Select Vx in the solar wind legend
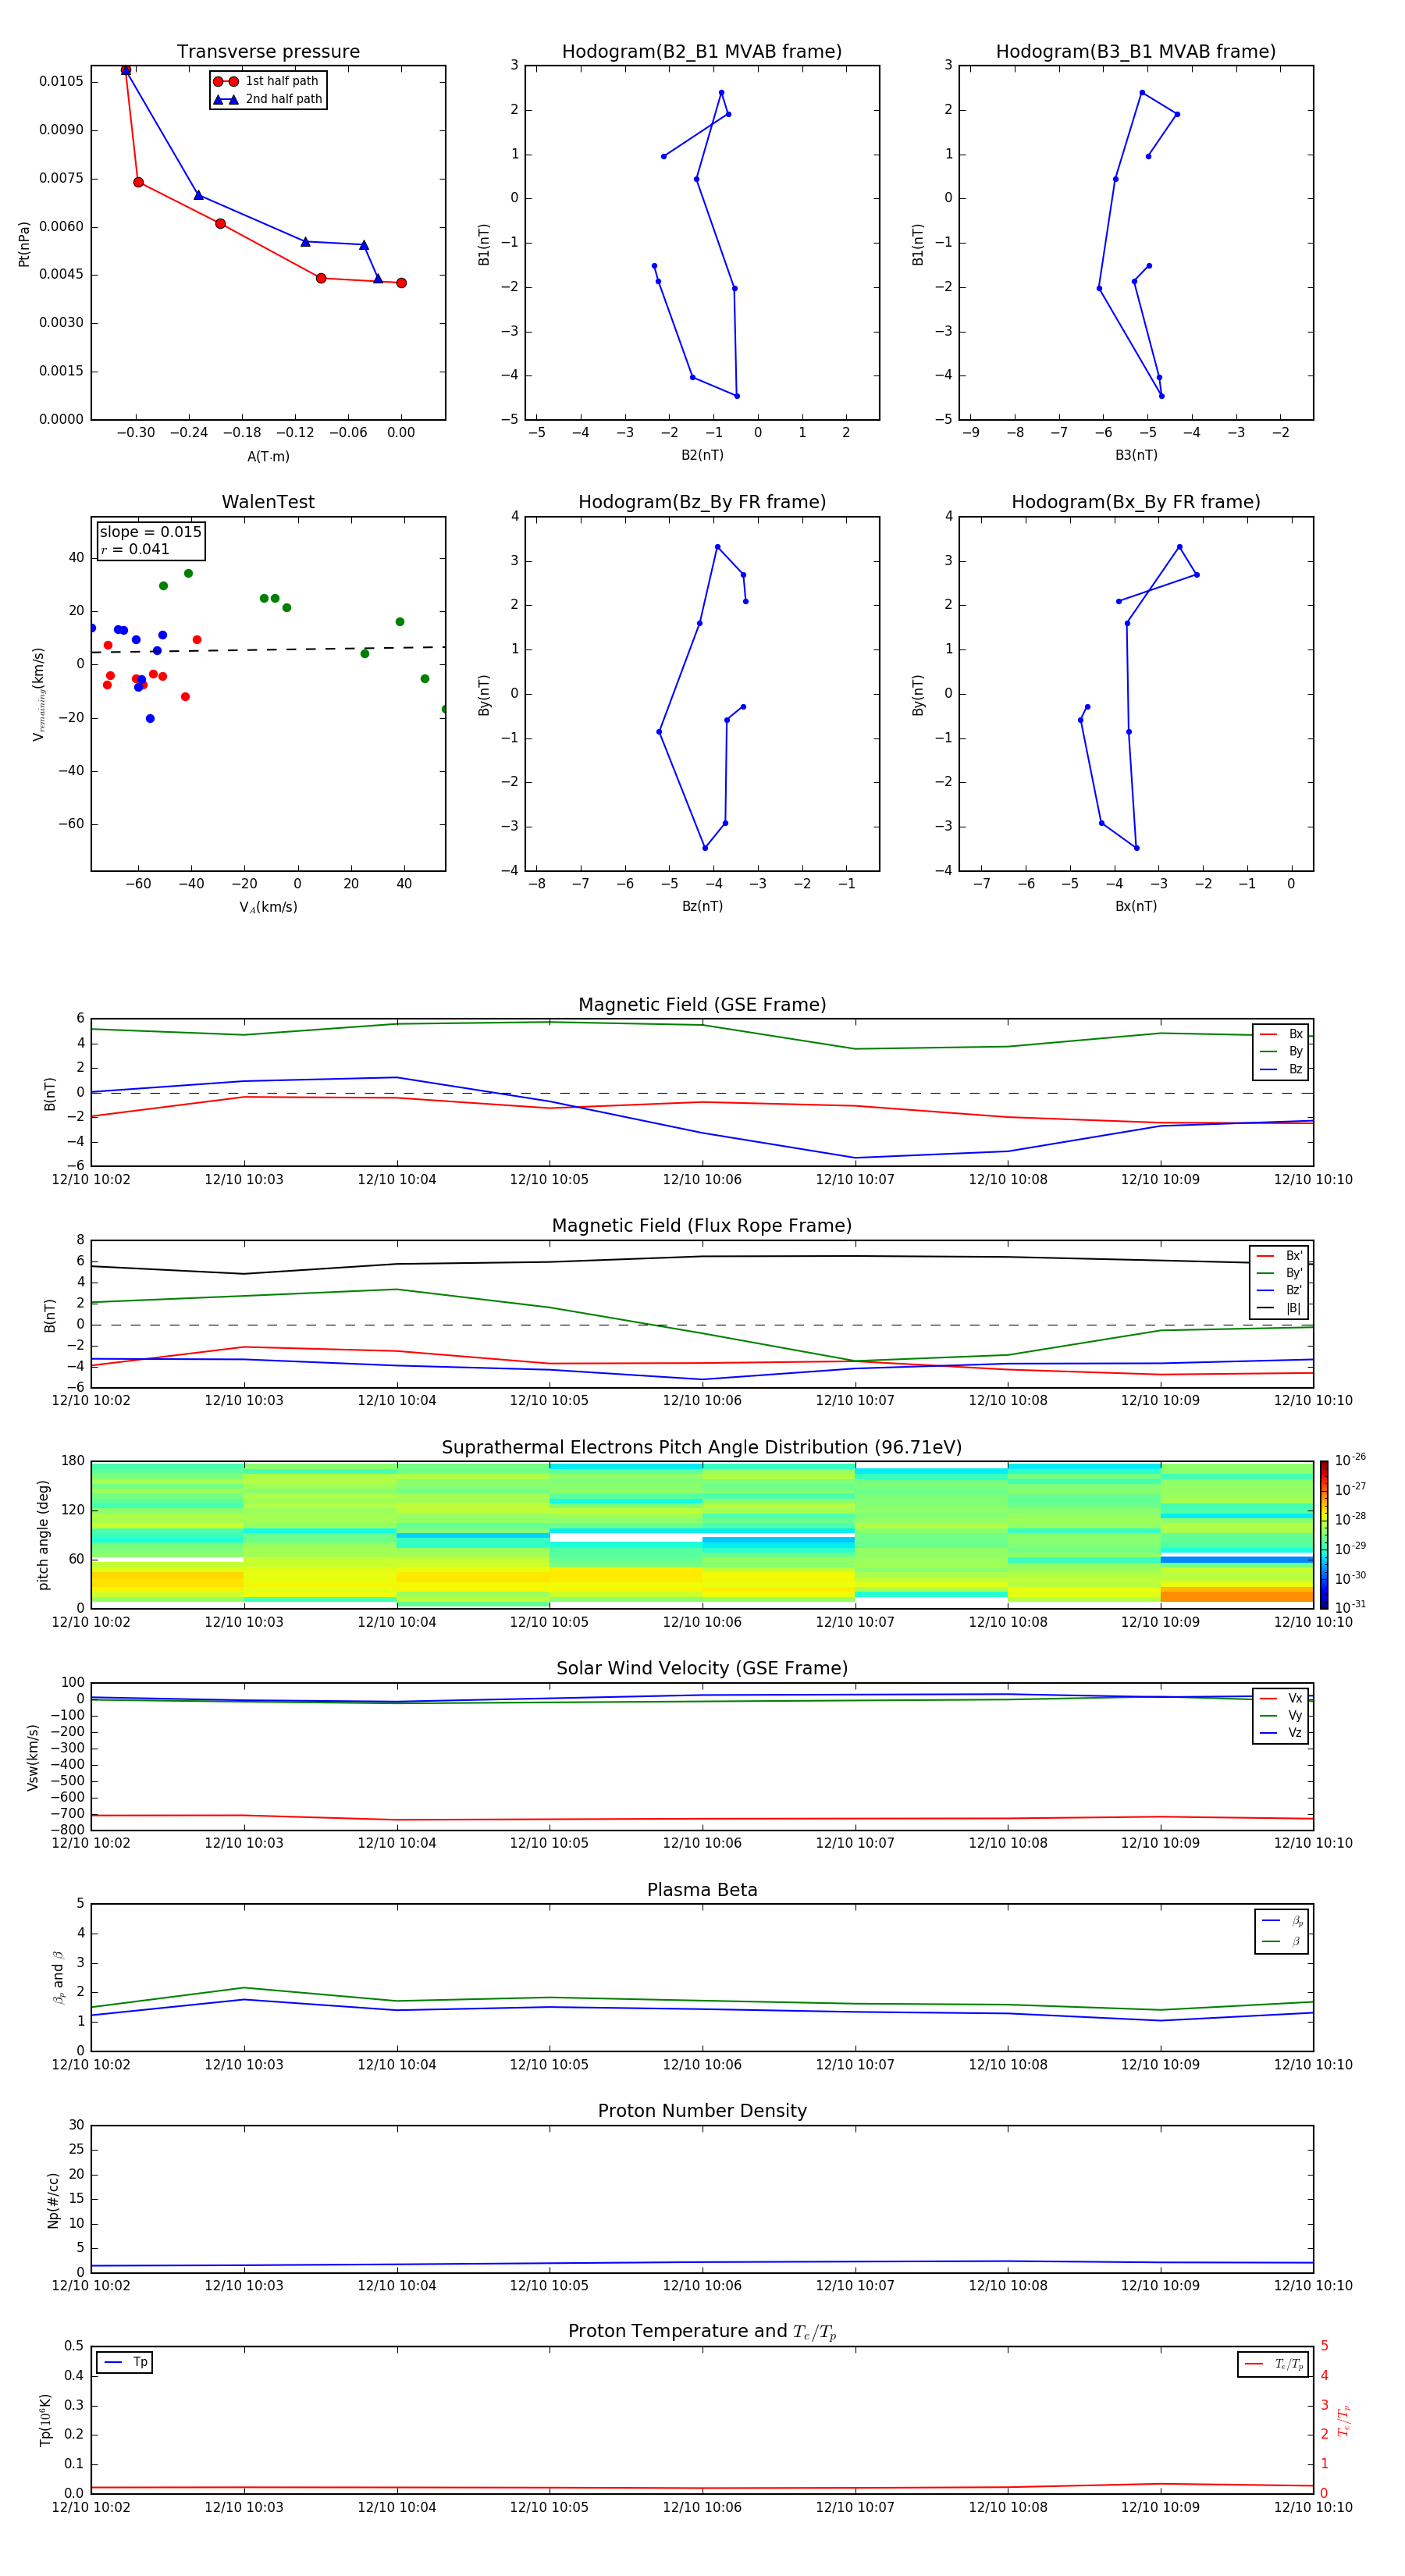This screenshot has width=1405, height=2576. coord(1281,1698)
